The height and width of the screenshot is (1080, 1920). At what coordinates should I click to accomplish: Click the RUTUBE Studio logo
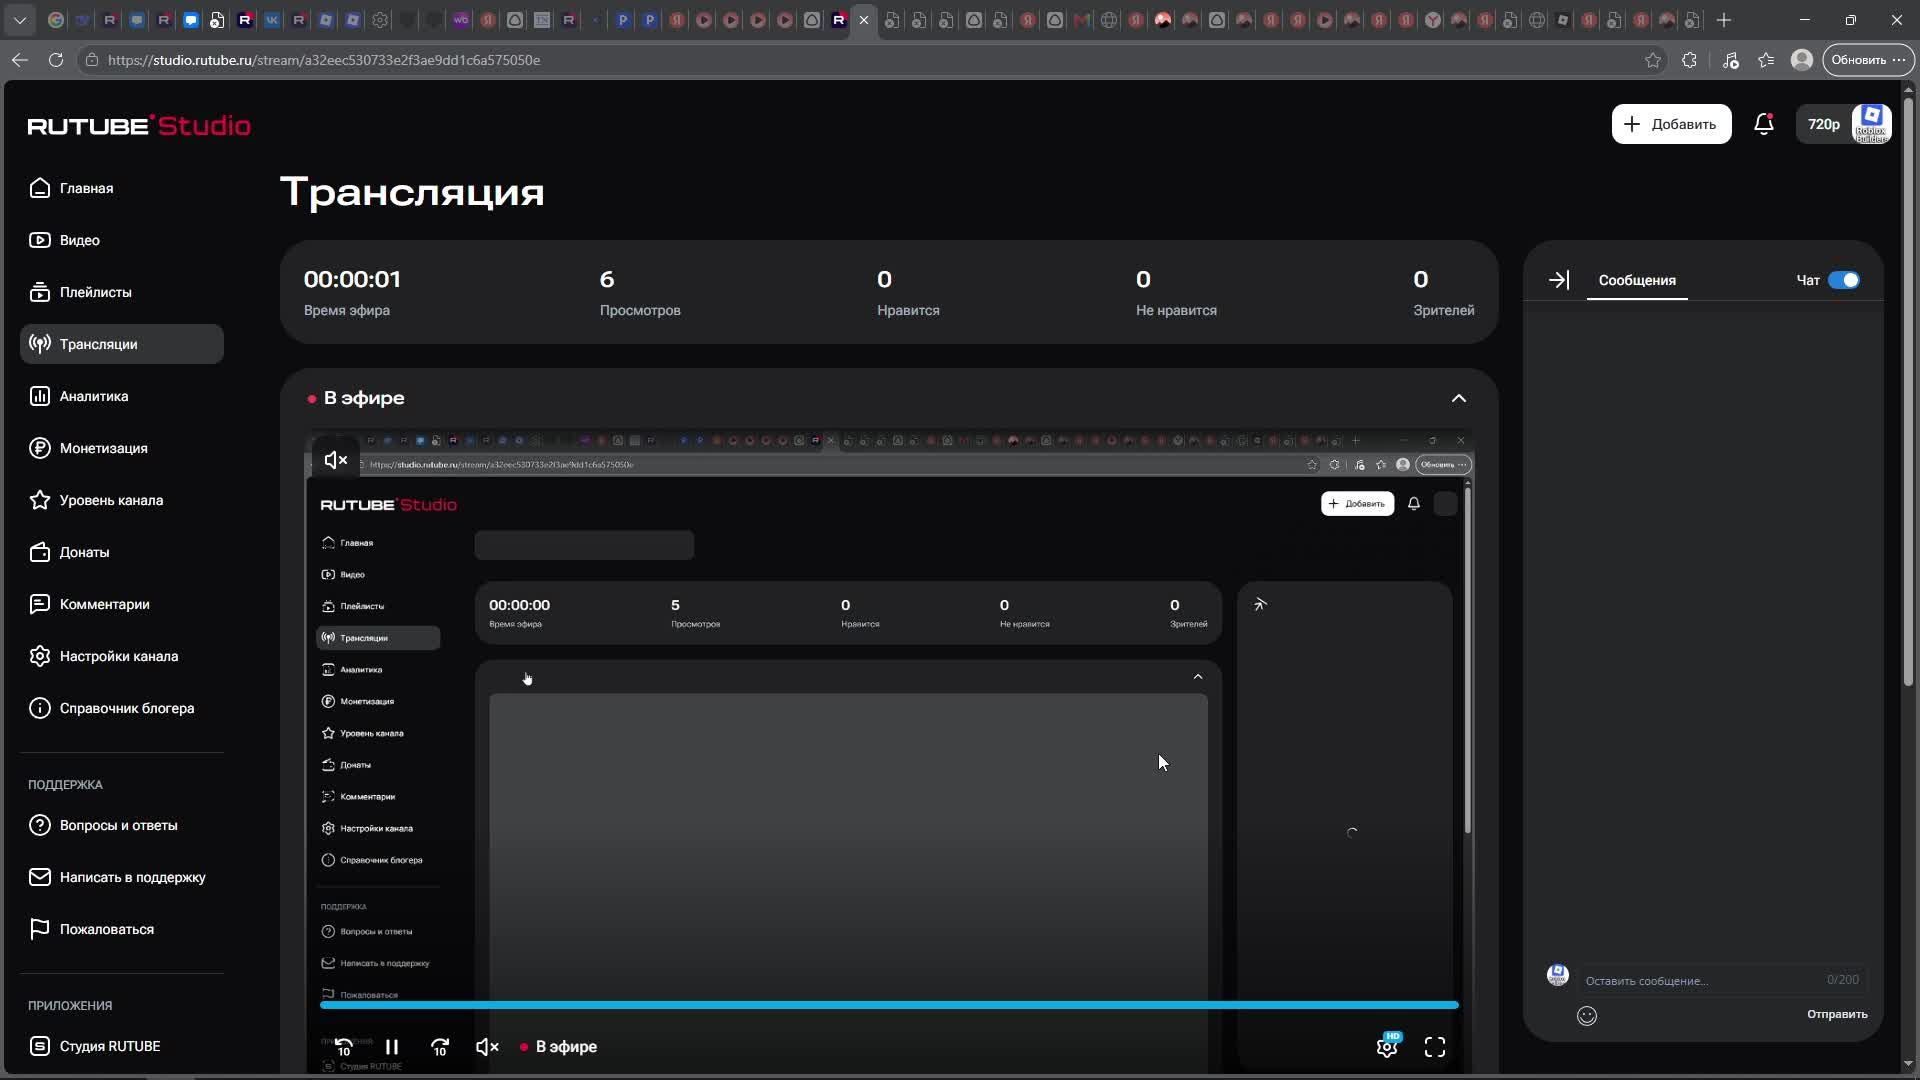(139, 125)
